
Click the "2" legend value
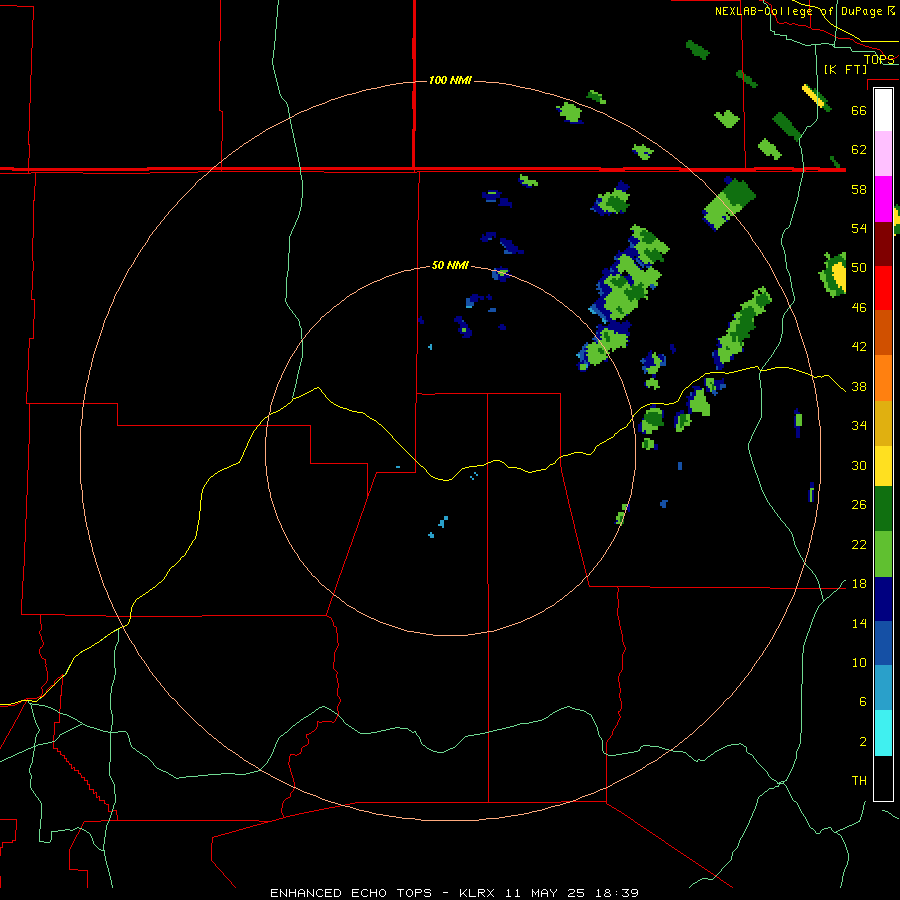click(x=862, y=742)
